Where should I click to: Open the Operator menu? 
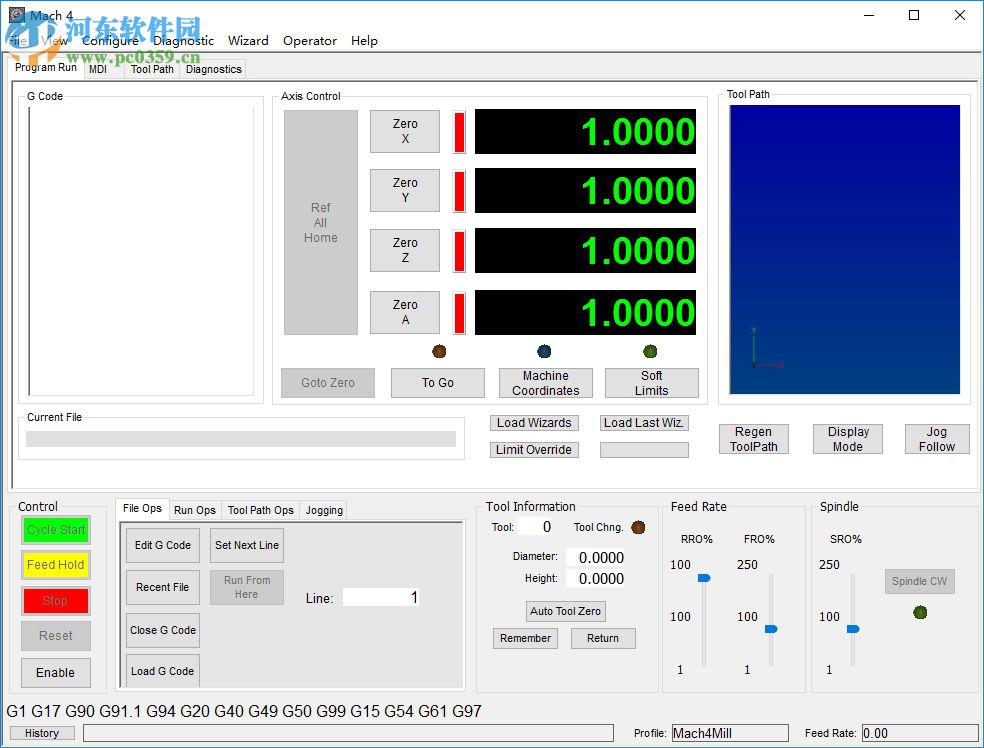[310, 41]
